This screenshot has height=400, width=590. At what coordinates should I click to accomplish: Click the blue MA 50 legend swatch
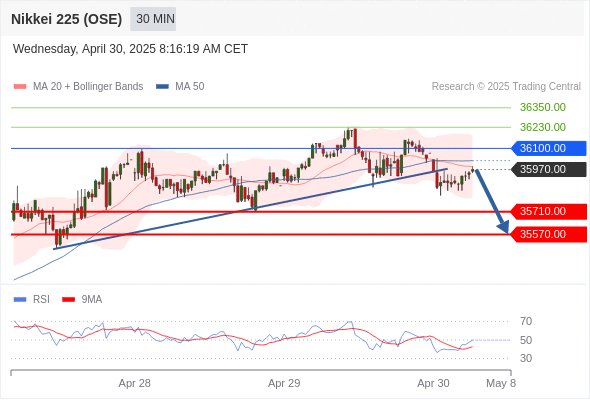[x=162, y=87]
